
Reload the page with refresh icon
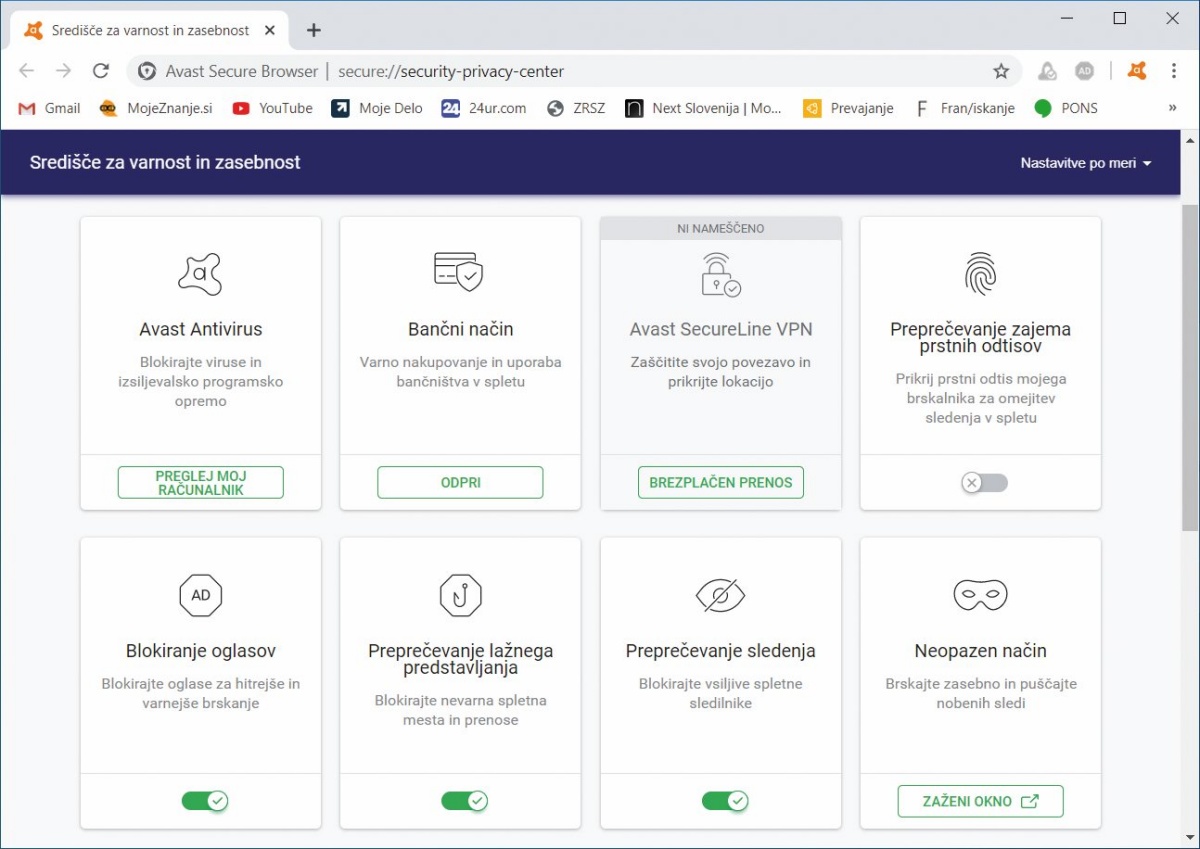pyautogui.click(x=100, y=71)
